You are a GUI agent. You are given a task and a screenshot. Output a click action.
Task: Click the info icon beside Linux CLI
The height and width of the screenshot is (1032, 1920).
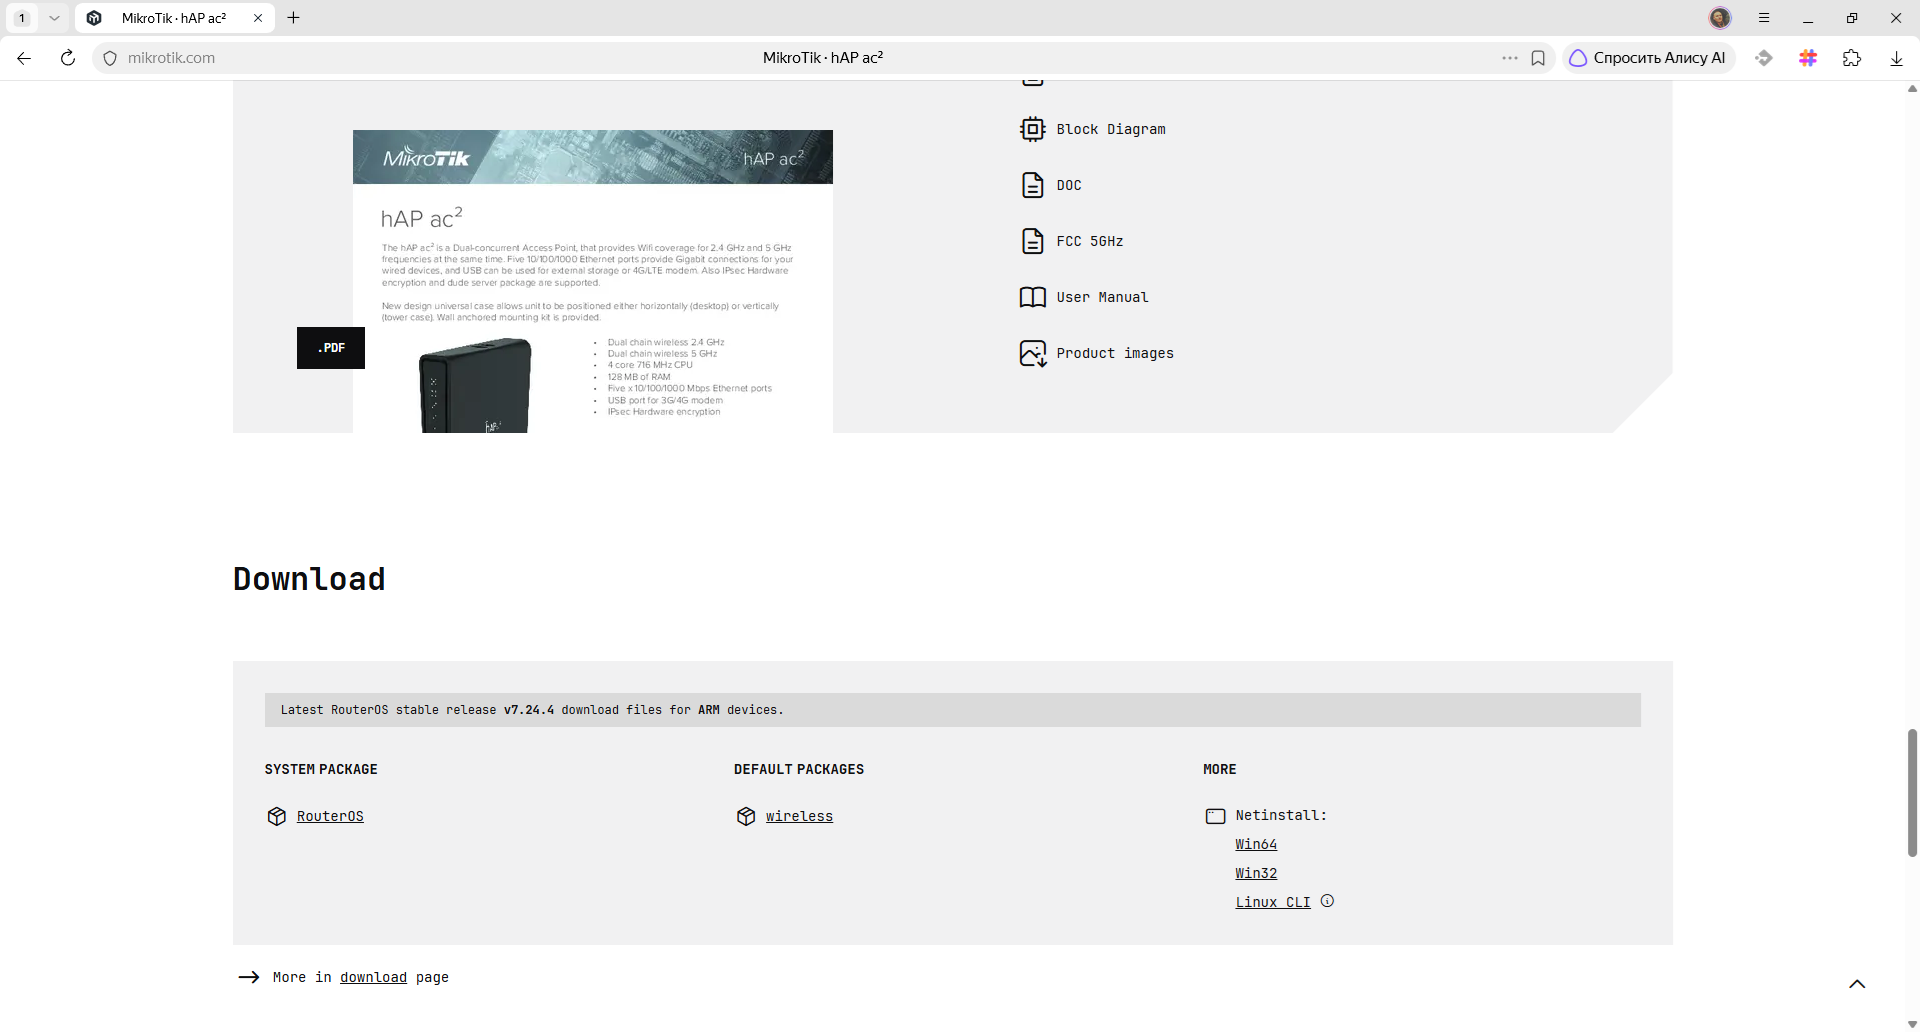(1327, 901)
